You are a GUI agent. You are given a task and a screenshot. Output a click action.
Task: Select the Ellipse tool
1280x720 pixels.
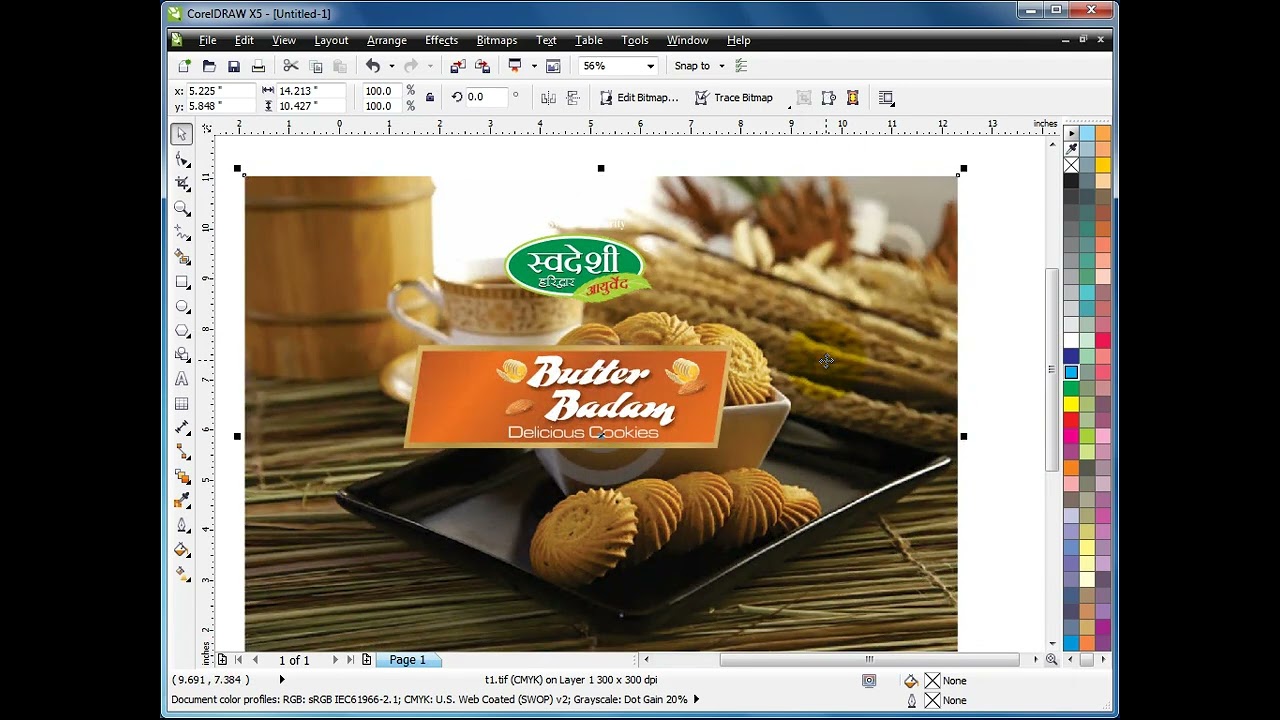[182, 306]
